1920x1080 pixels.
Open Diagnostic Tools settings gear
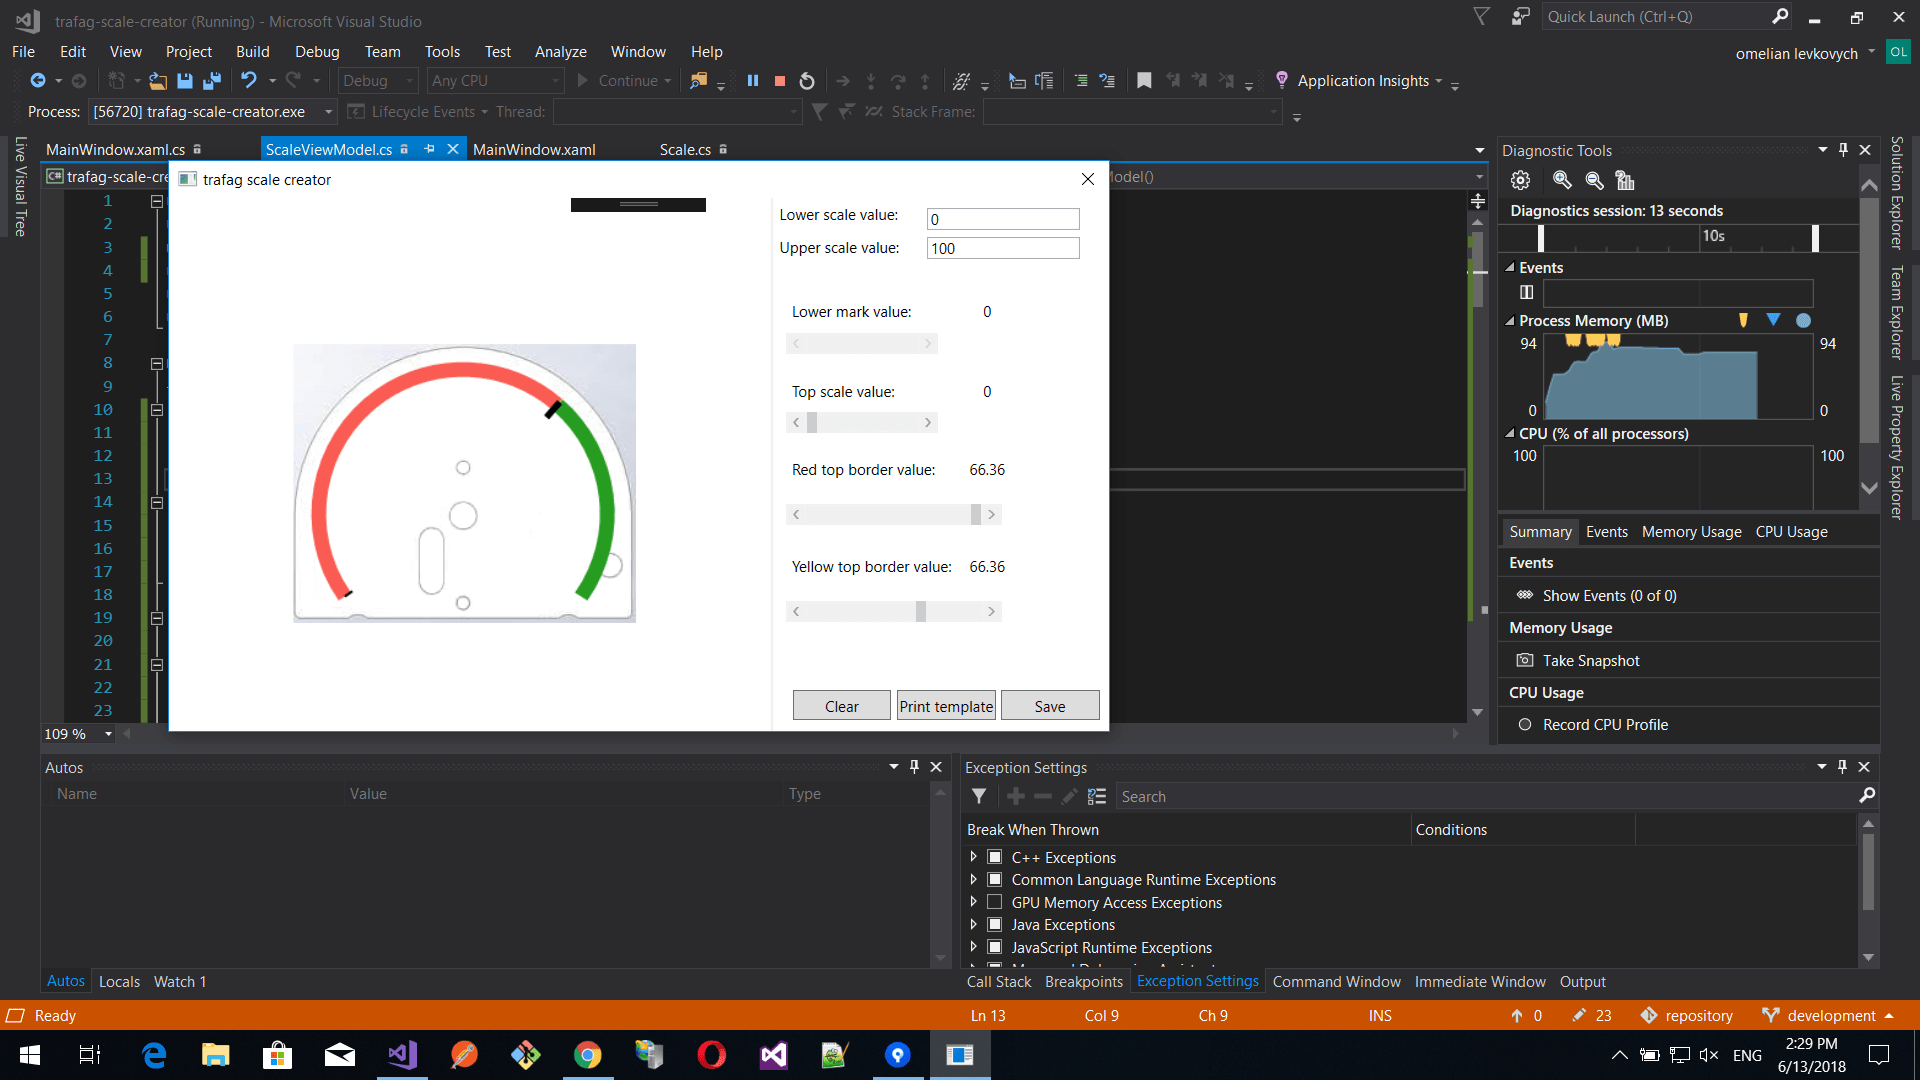1520,180
